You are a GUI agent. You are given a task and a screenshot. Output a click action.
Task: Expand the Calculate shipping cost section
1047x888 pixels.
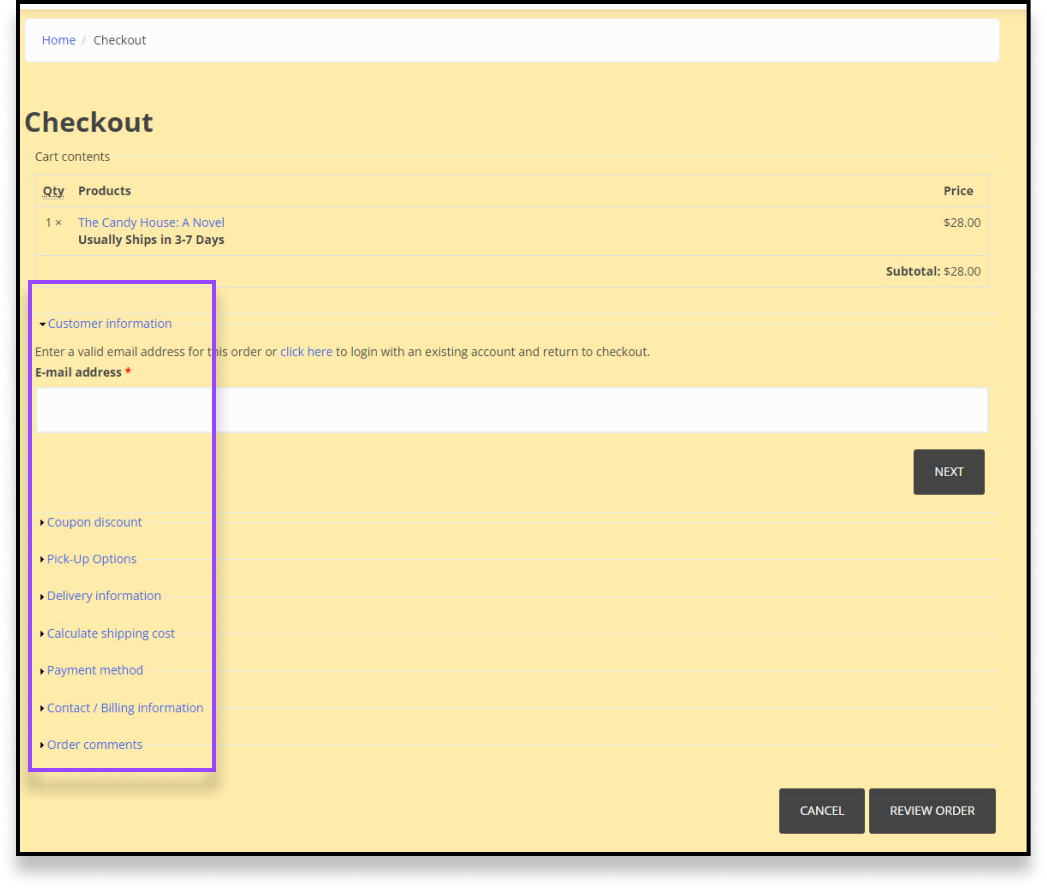pos(110,632)
